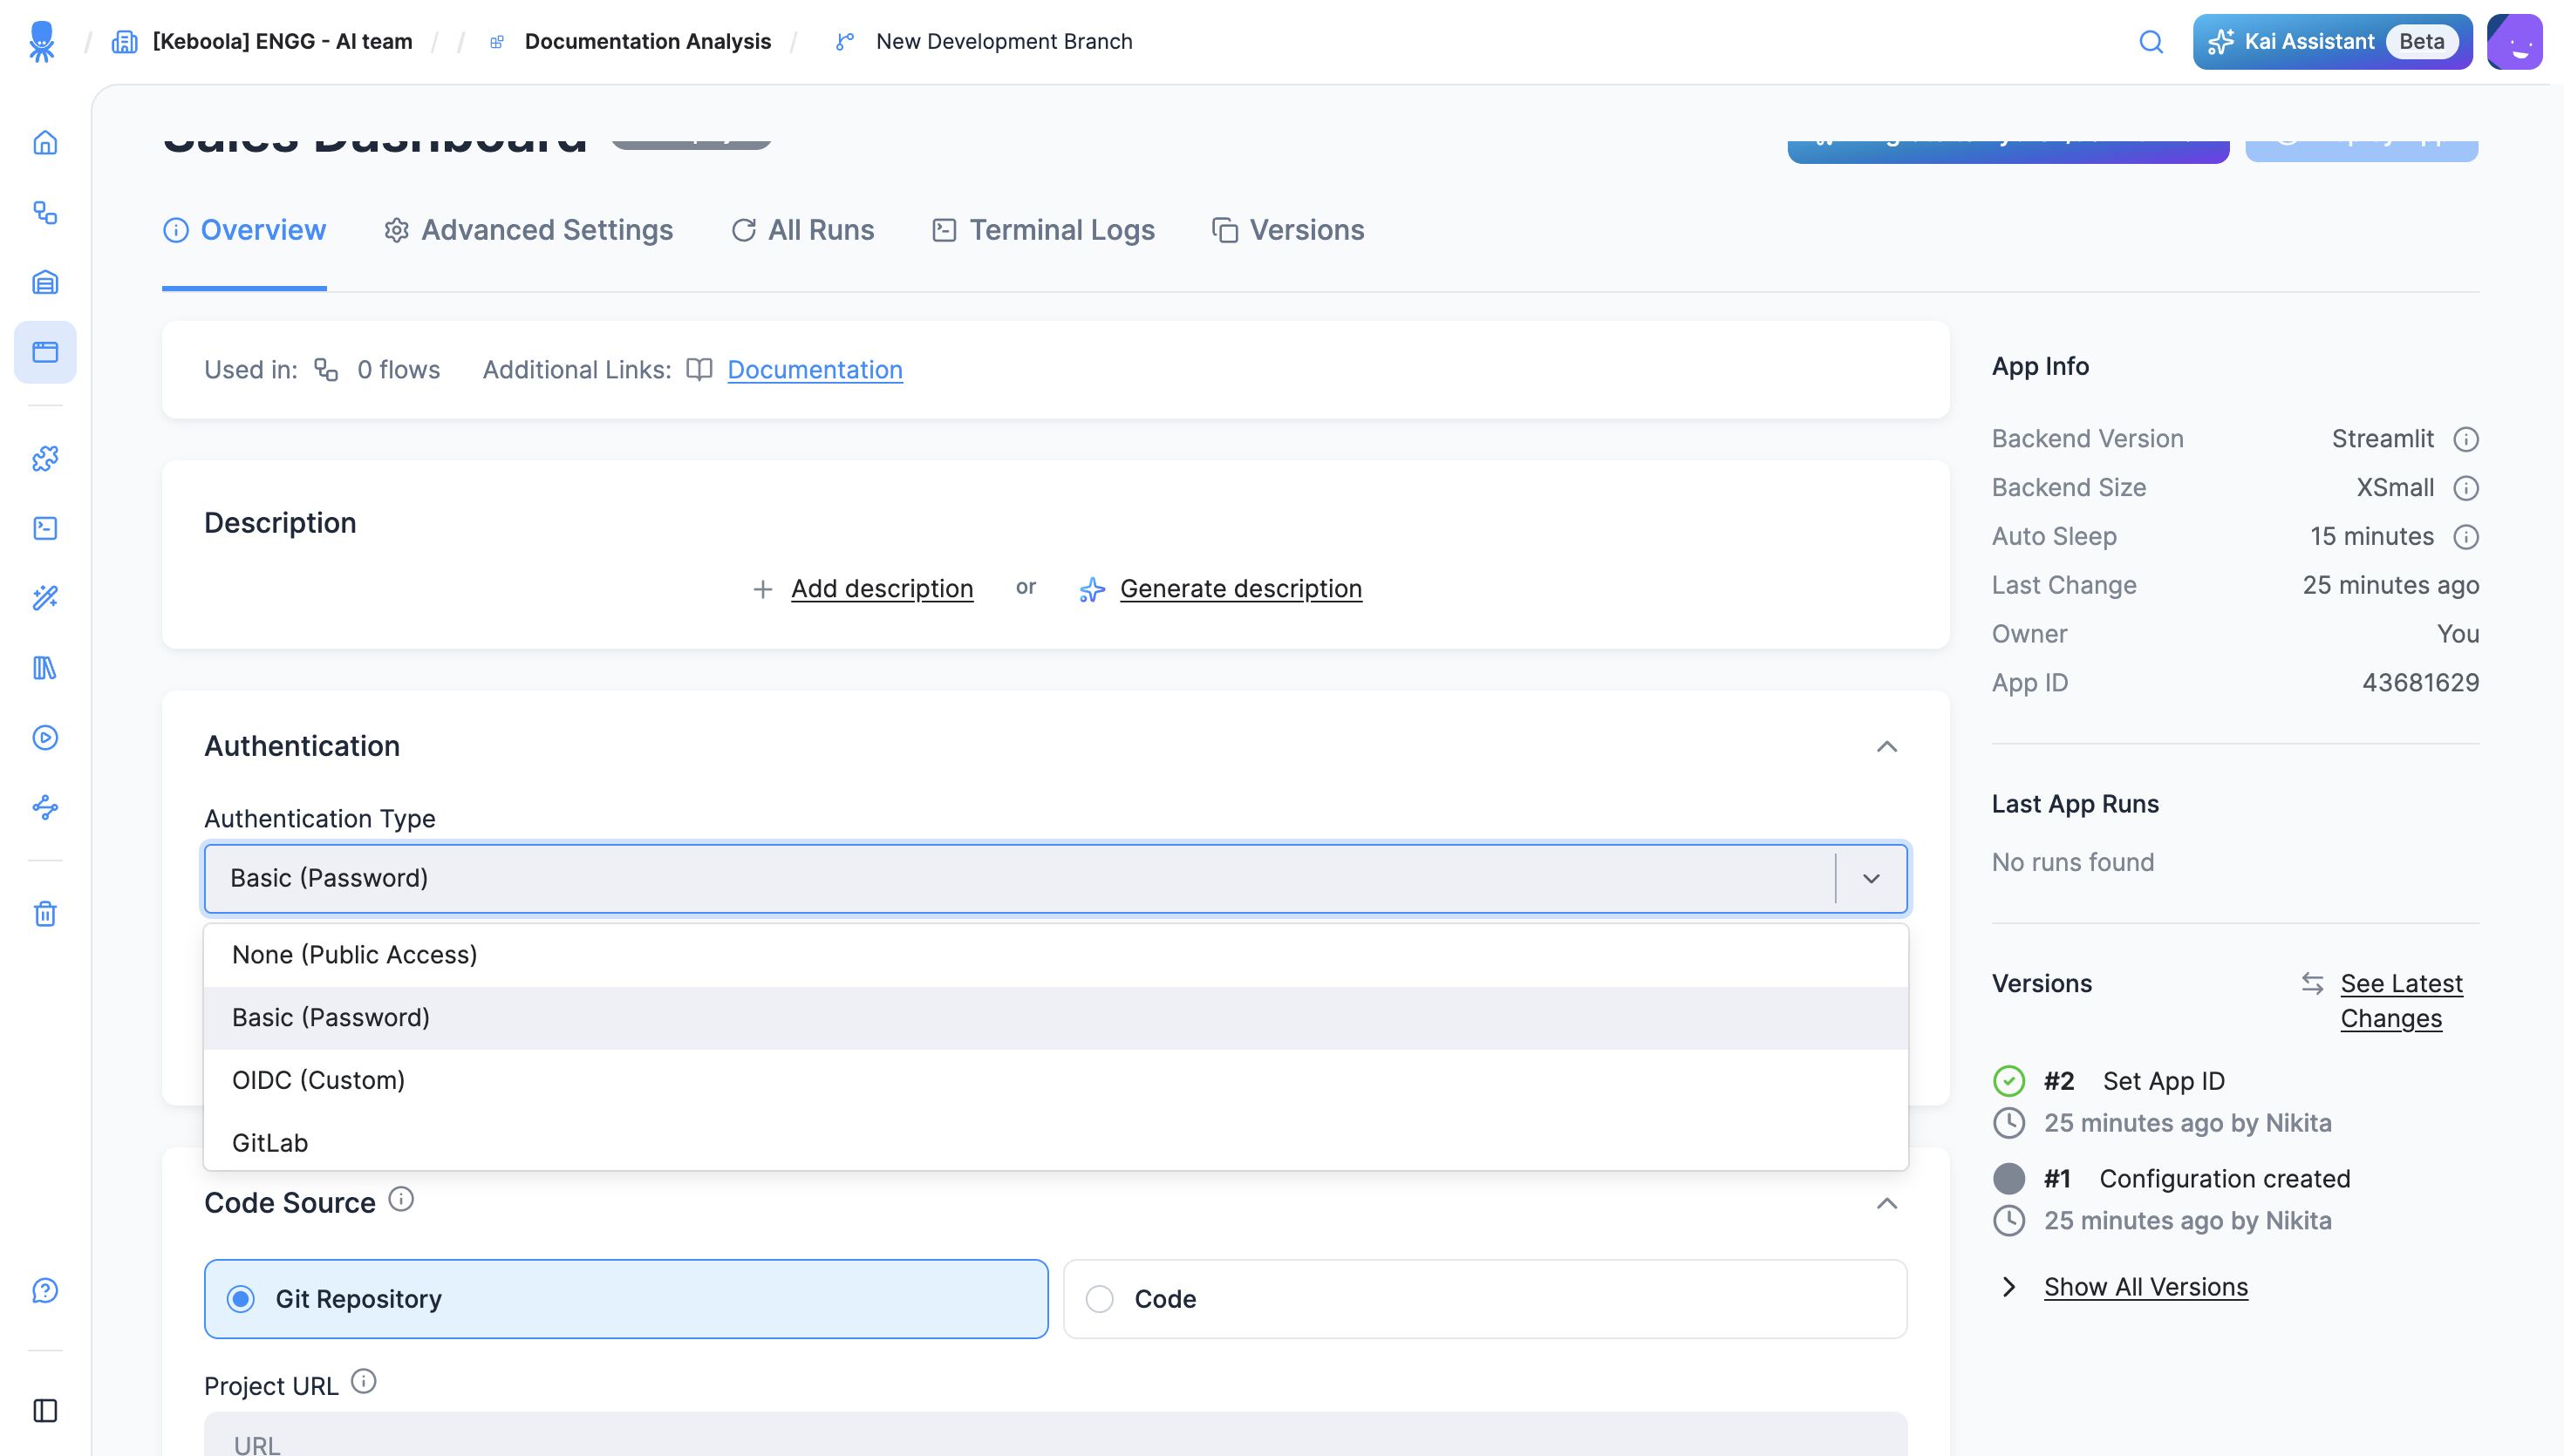Show the Code Source info icon

tap(401, 1199)
